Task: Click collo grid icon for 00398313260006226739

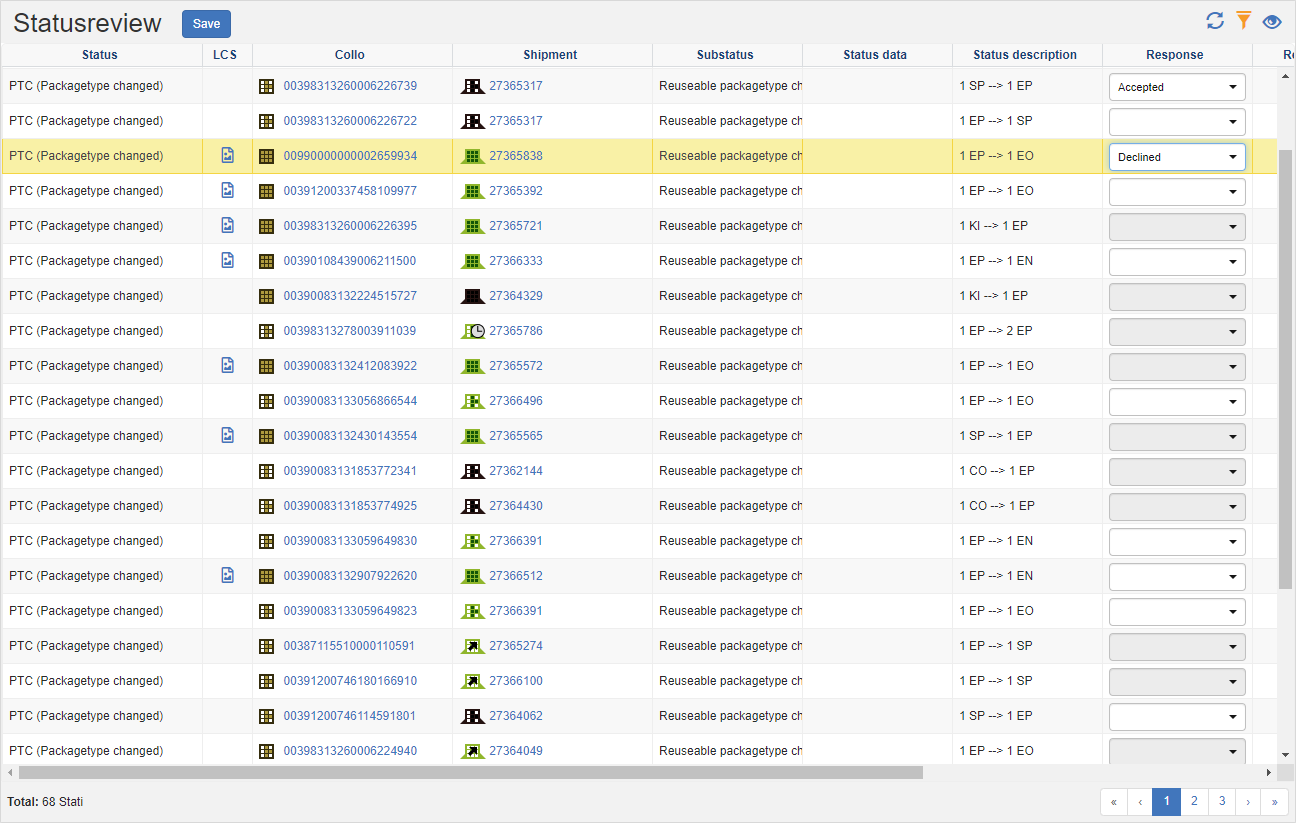Action: click(266, 87)
